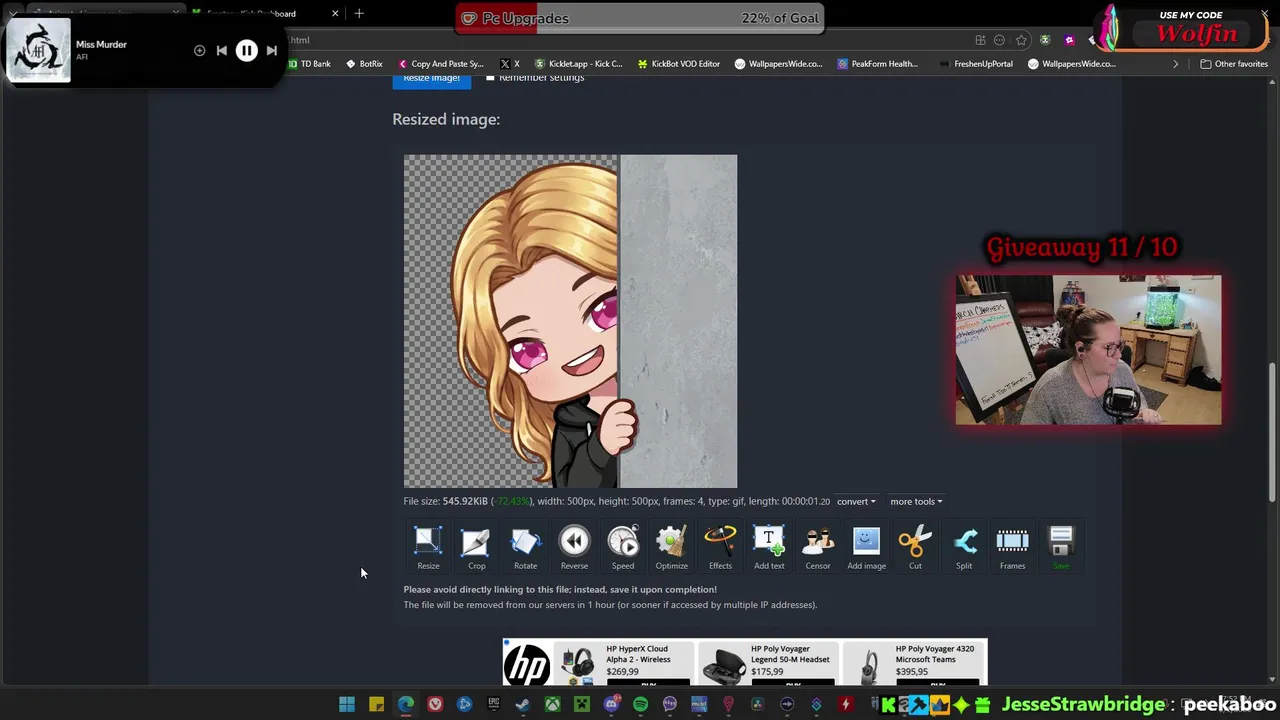Open KickBot VOD Editor bookmark
The height and width of the screenshot is (720, 1280).
coord(678,64)
